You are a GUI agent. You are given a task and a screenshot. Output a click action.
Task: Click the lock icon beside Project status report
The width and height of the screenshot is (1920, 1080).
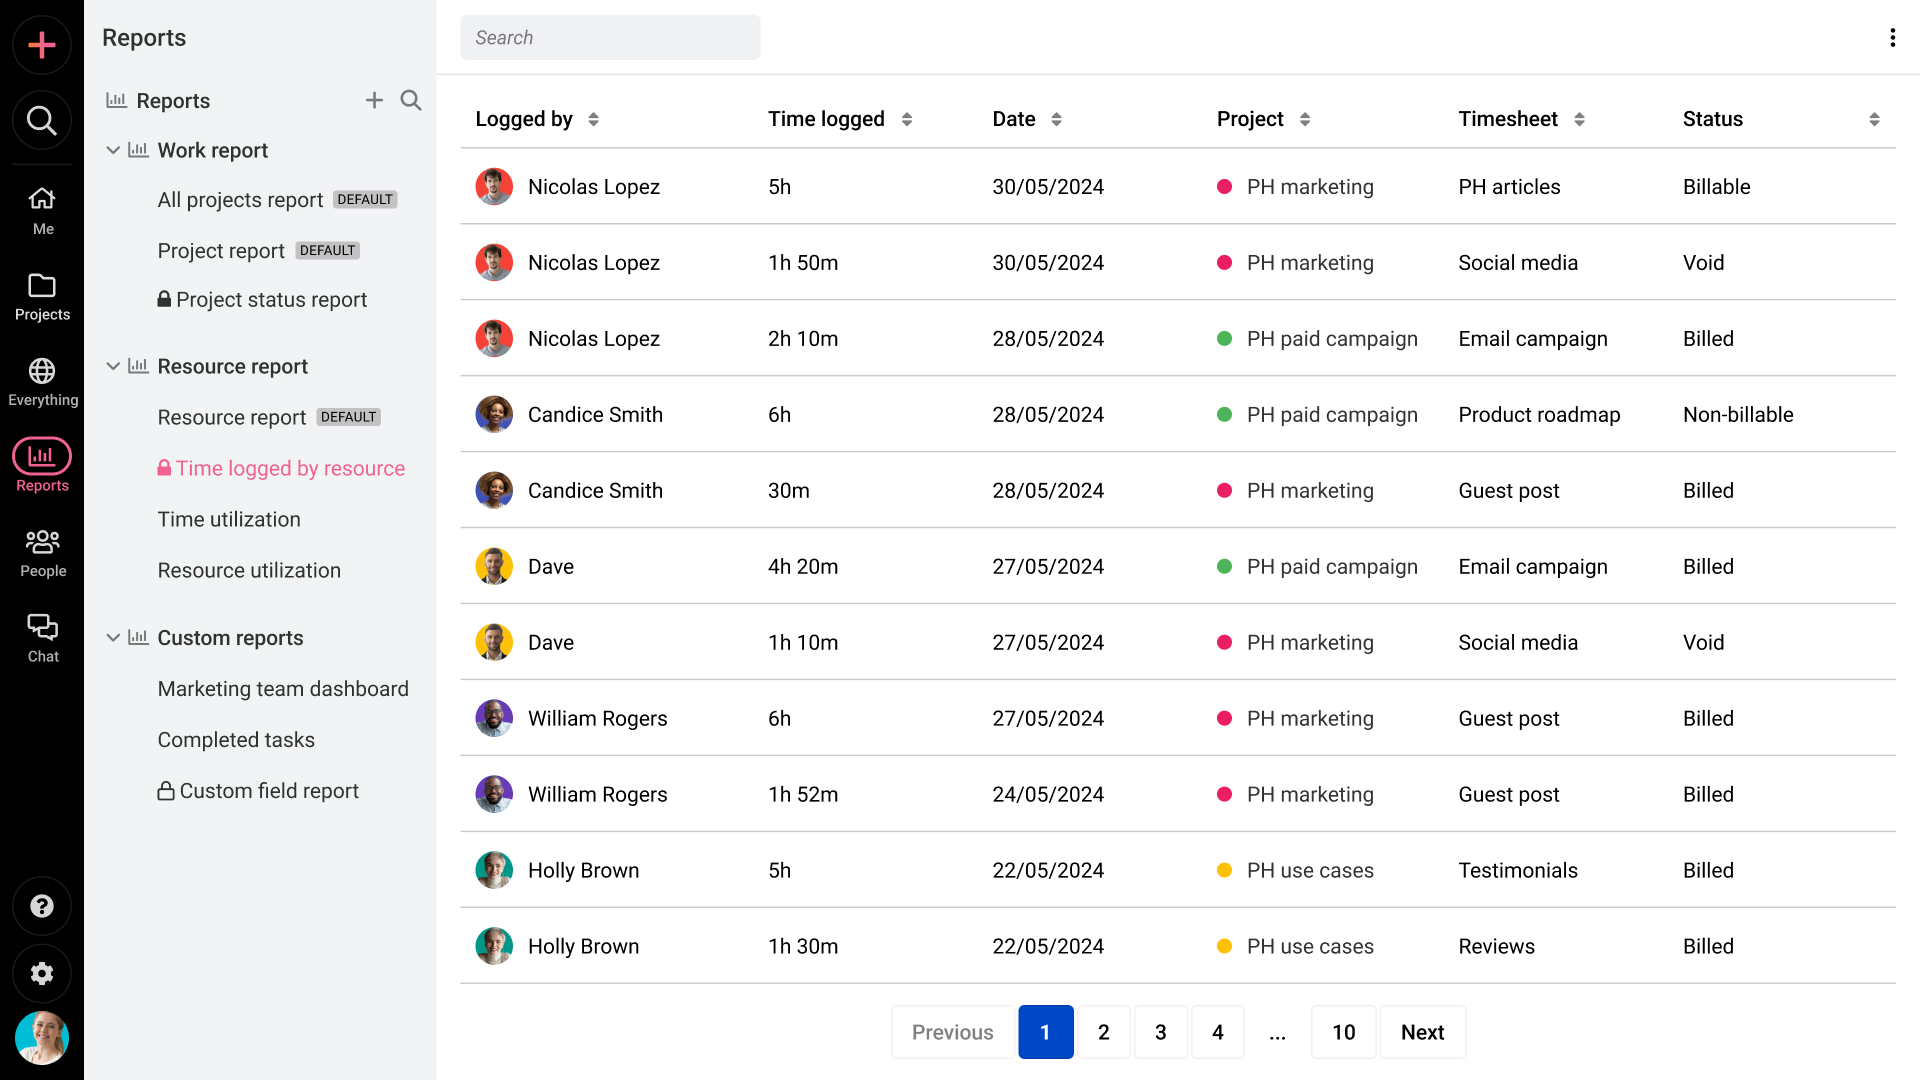[164, 299]
